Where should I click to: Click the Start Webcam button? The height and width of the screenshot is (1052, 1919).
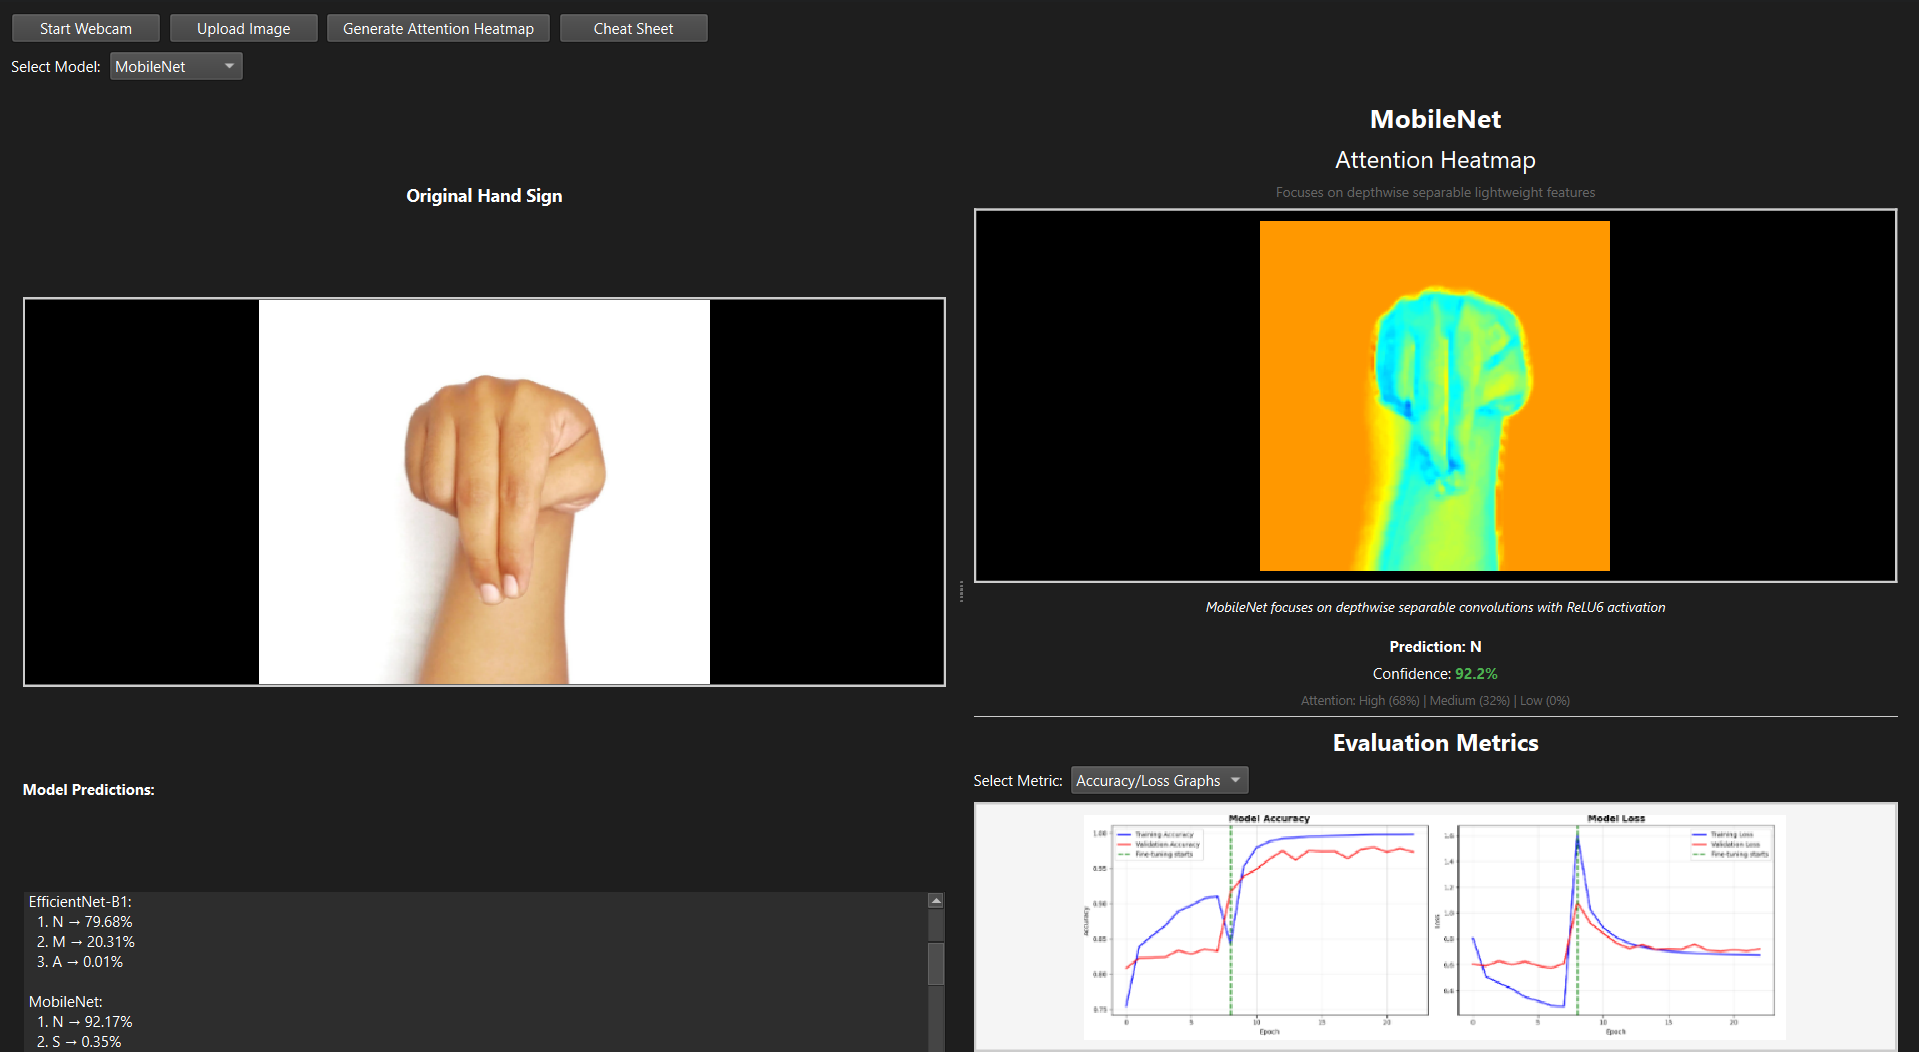click(86, 29)
